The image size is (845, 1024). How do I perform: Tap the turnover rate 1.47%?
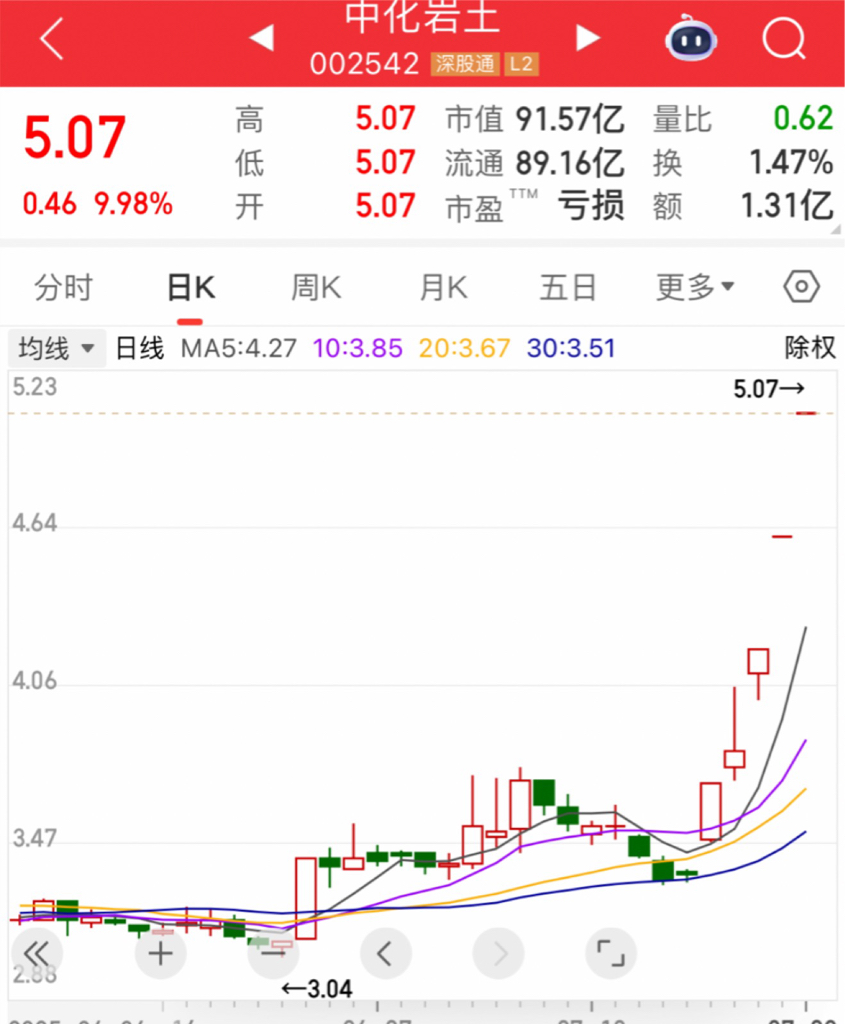[791, 163]
